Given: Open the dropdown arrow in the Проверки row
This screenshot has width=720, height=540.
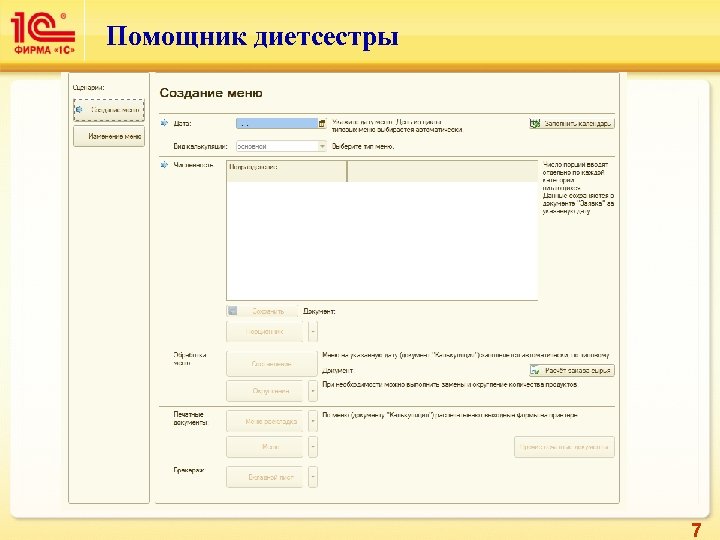Looking at the screenshot, I should tap(313, 477).
